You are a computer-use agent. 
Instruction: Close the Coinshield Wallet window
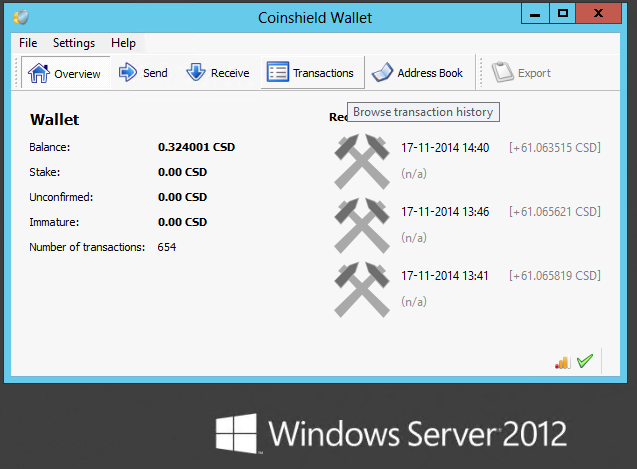click(598, 14)
